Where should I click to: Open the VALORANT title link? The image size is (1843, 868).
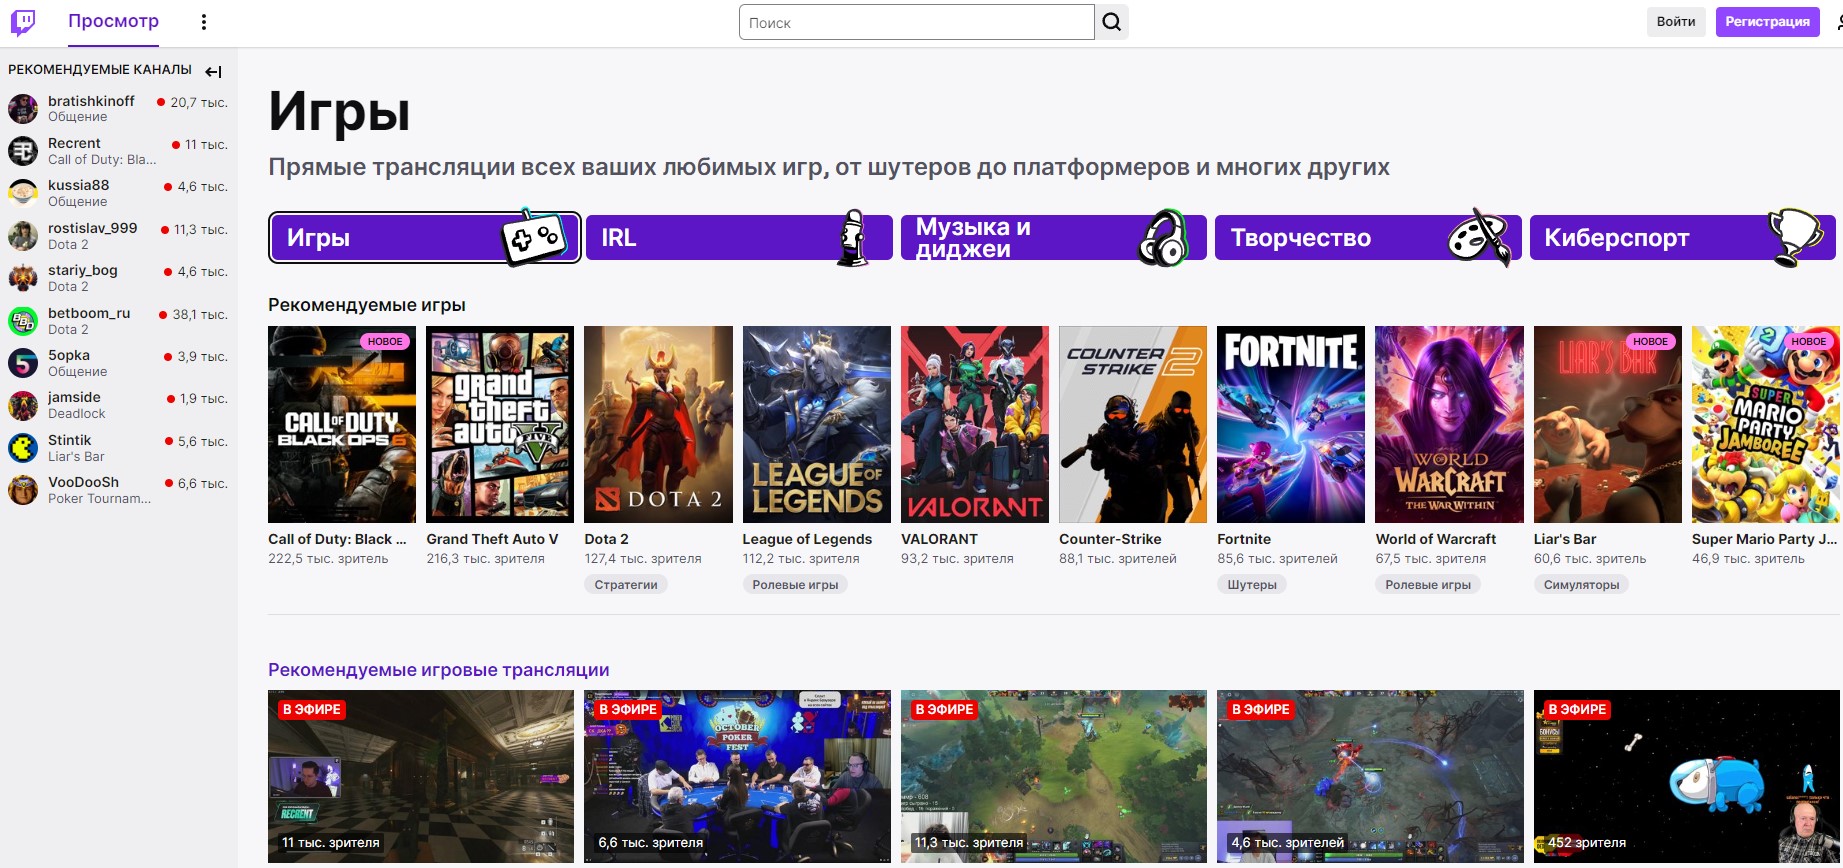click(x=939, y=539)
